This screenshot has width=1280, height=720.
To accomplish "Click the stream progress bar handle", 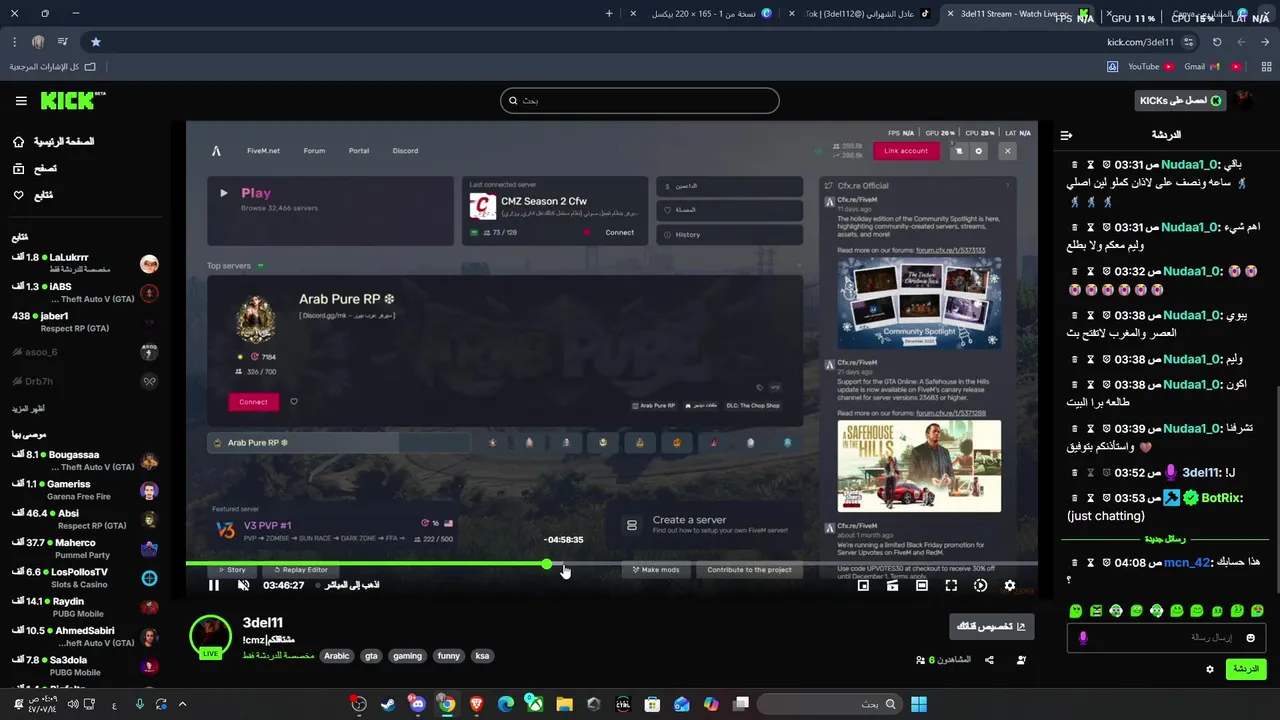I will (x=547, y=564).
